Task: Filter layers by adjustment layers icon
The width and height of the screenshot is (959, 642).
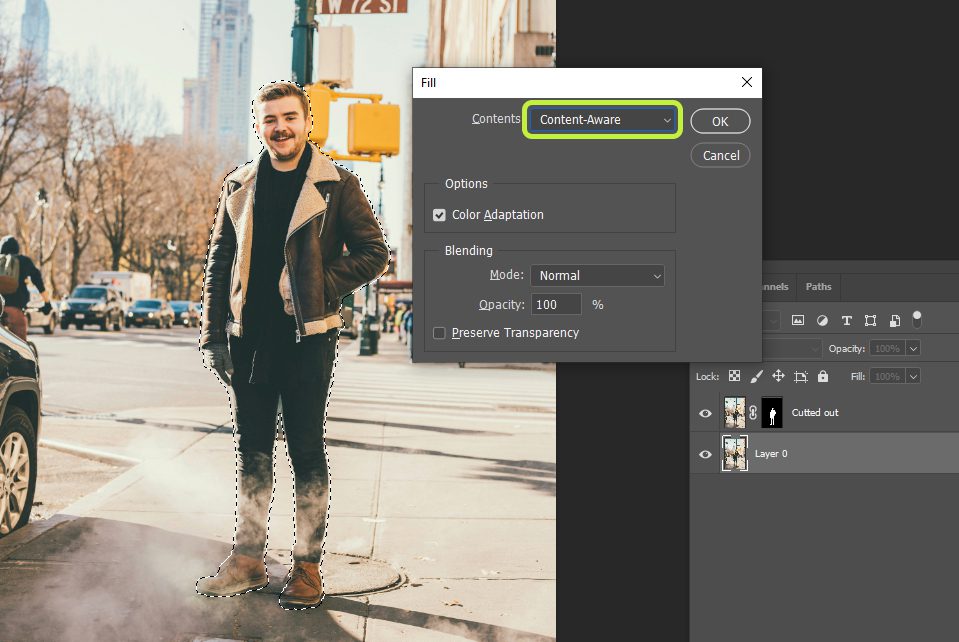Action: point(822,320)
